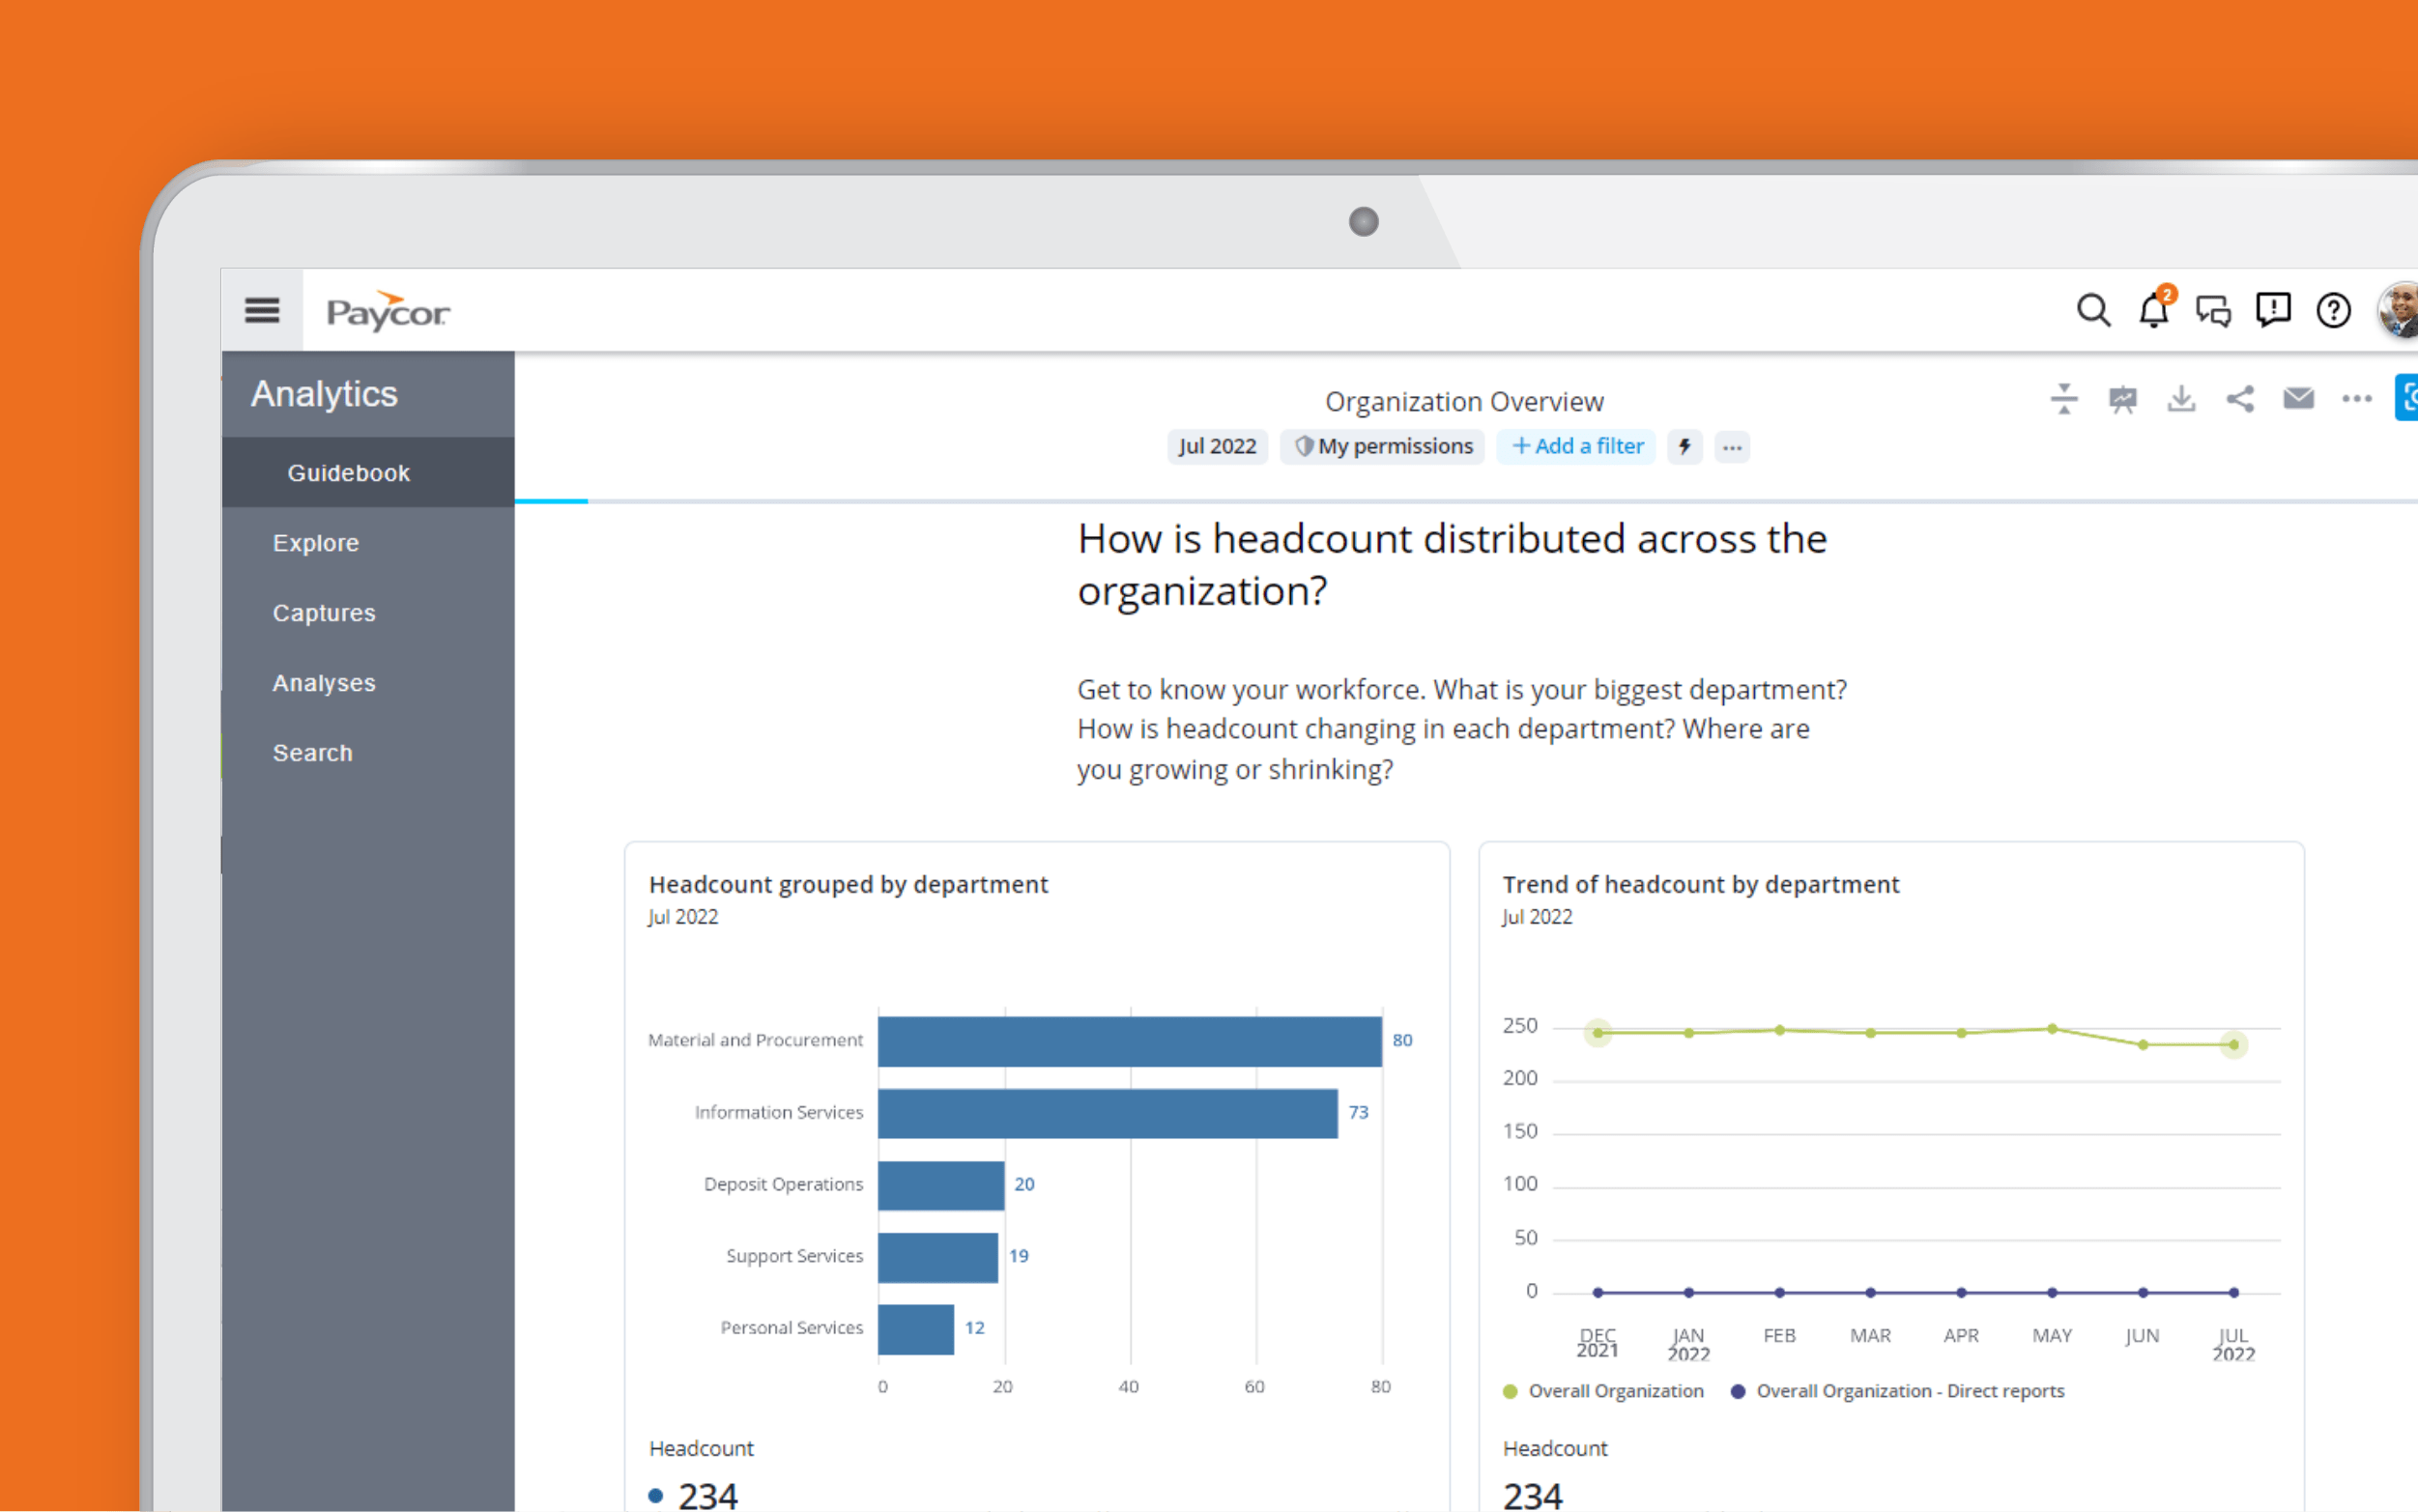Viewport: 2418px width, 1512px height.
Task: Click the value 73 bar label
Action: click(1359, 1112)
